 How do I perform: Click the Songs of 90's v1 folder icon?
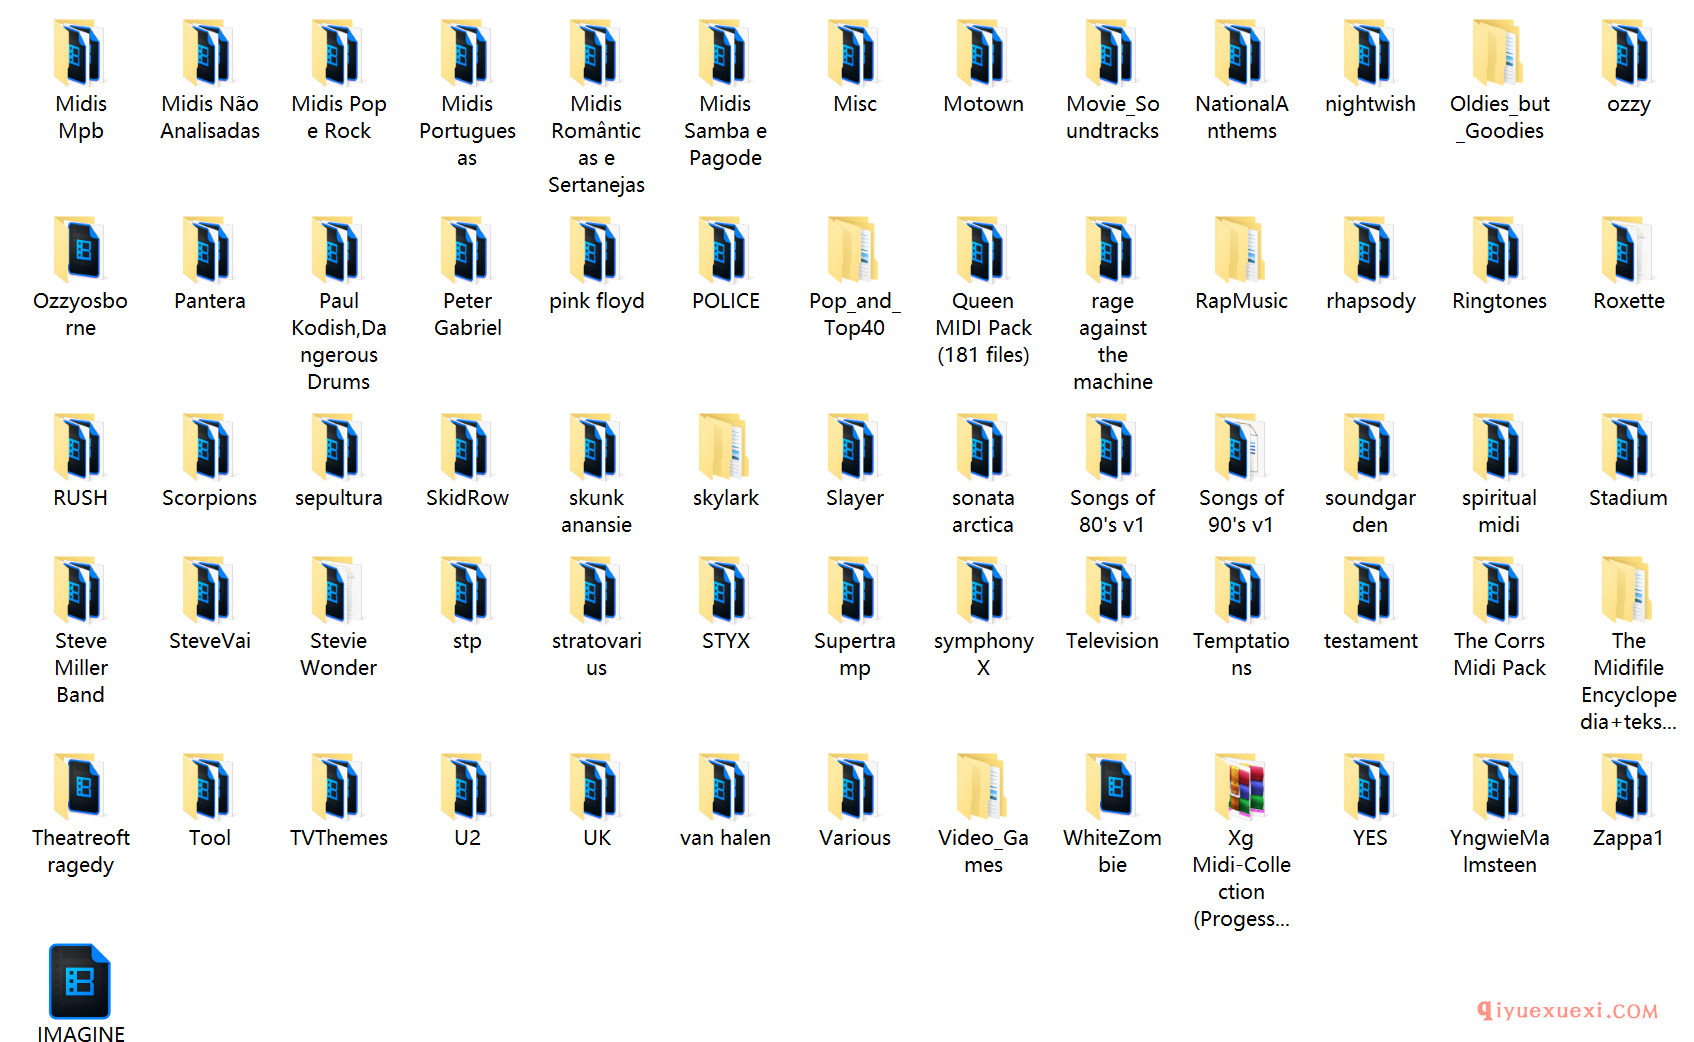pyautogui.click(x=1241, y=448)
